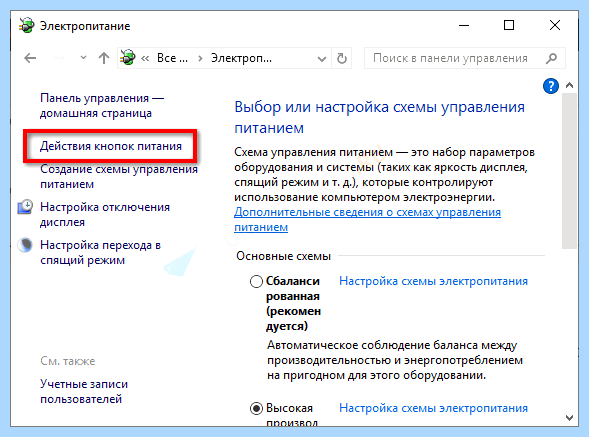This screenshot has height=437, width=589.
Task: Go up one level with up arrow
Action: tap(104, 58)
